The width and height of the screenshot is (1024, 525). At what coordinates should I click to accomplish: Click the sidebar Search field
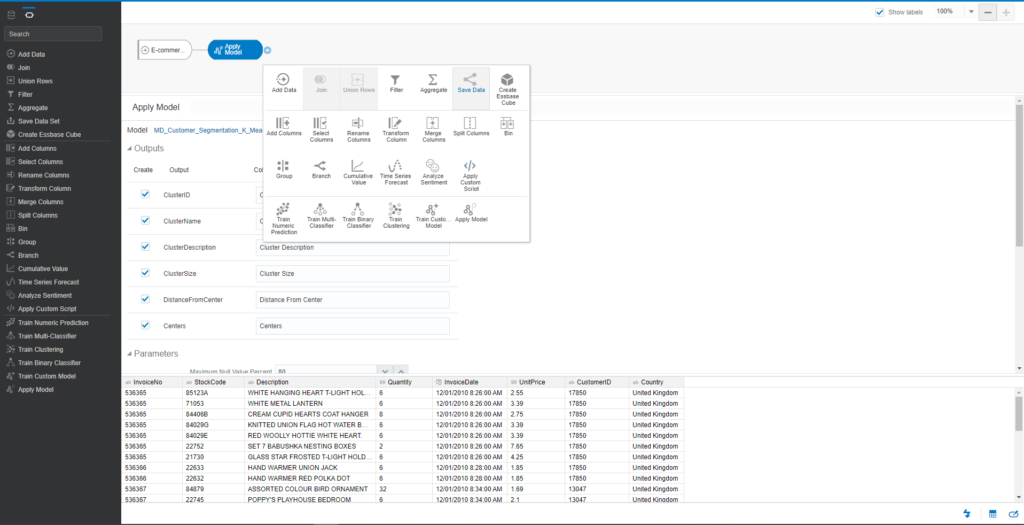point(53,33)
